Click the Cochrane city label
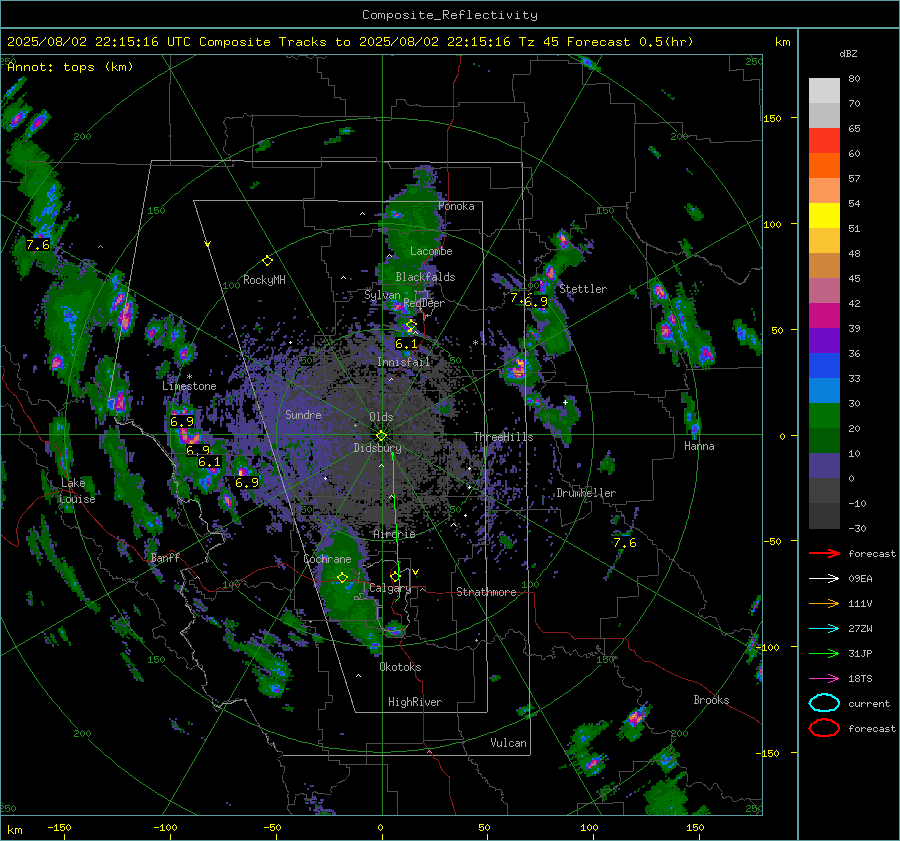The image size is (900, 841). (x=327, y=559)
